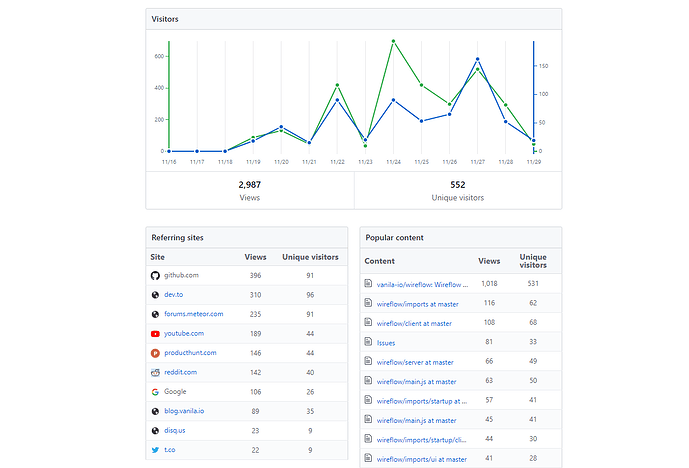The height and width of the screenshot is (468, 689).
Task: Click file icon of vanila-io/wireflow row
Action: click(368, 283)
